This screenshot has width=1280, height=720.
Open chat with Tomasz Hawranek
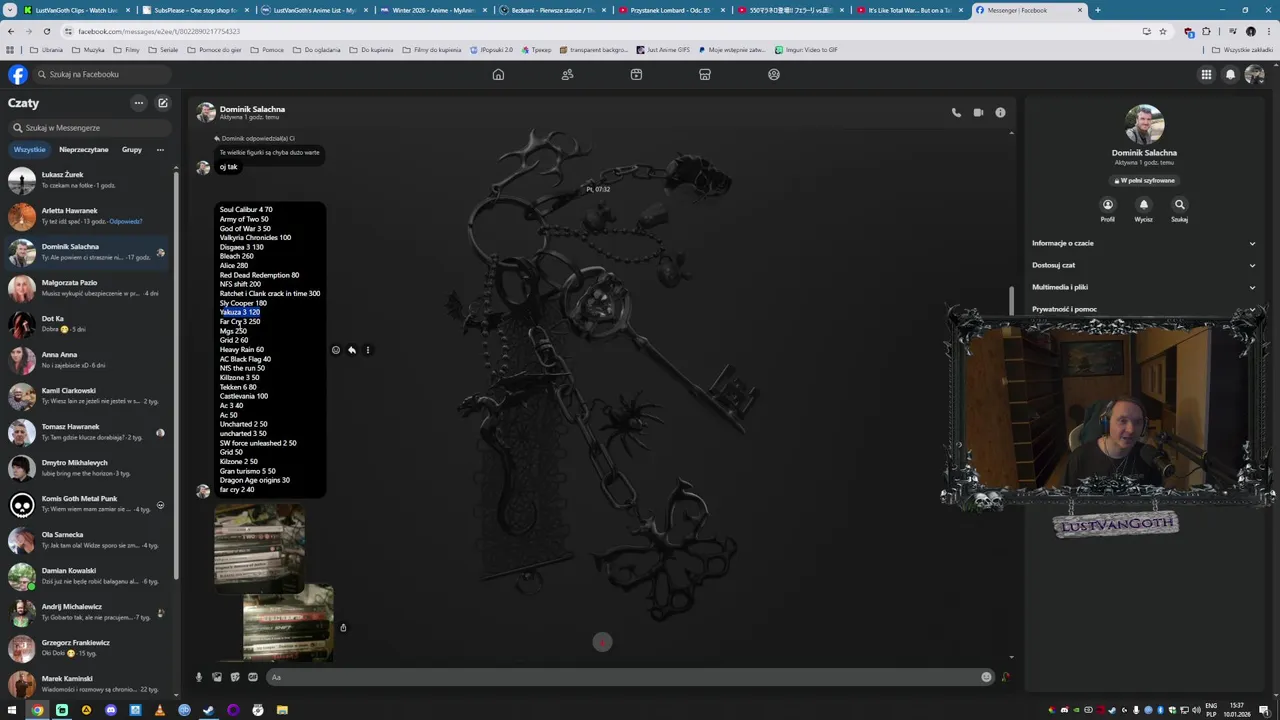click(x=88, y=432)
